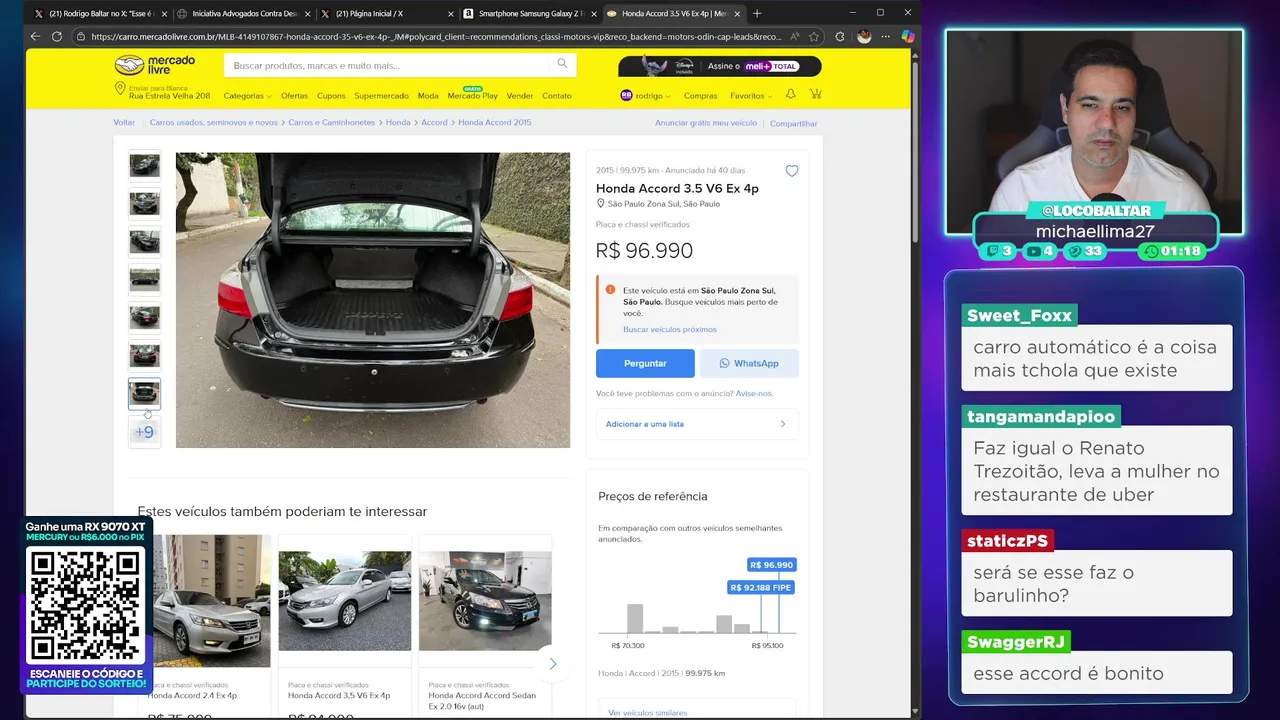The width and height of the screenshot is (1280, 720).
Task: Open the Honda breadcrumb
Action: coord(398,122)
